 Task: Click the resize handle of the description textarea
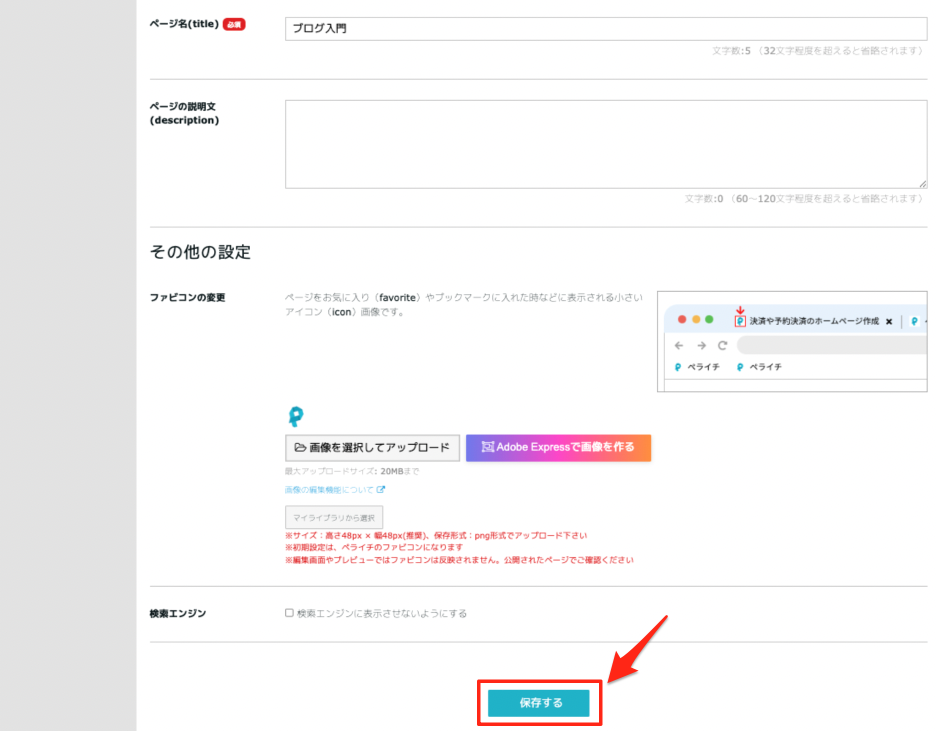[x=922, y=184]
